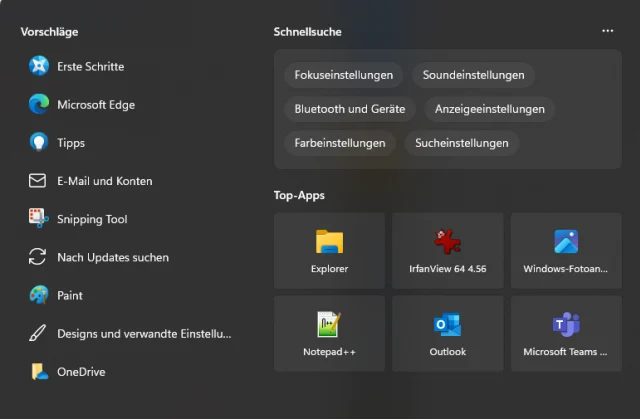Image resolution: width=640 pixels, height=419 pixels.
Task: Launch the Microsoft Edge icon
Action: point(39,104)
